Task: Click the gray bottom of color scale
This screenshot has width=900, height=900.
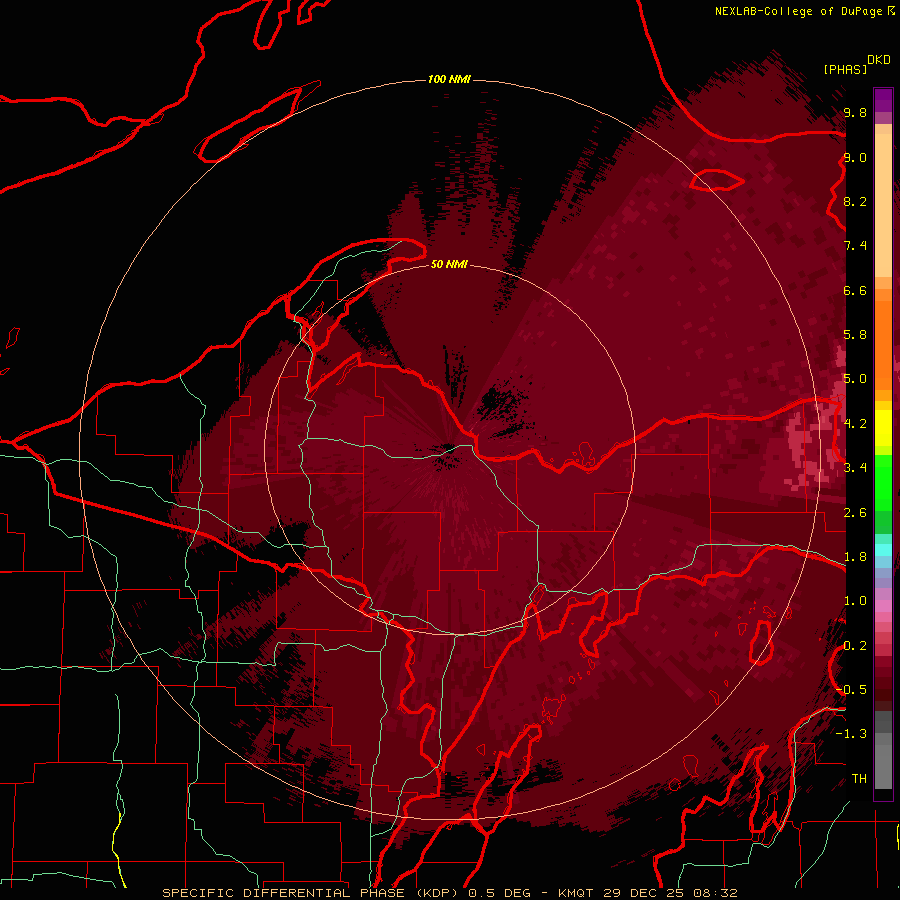Action: (x=883, y=752)
